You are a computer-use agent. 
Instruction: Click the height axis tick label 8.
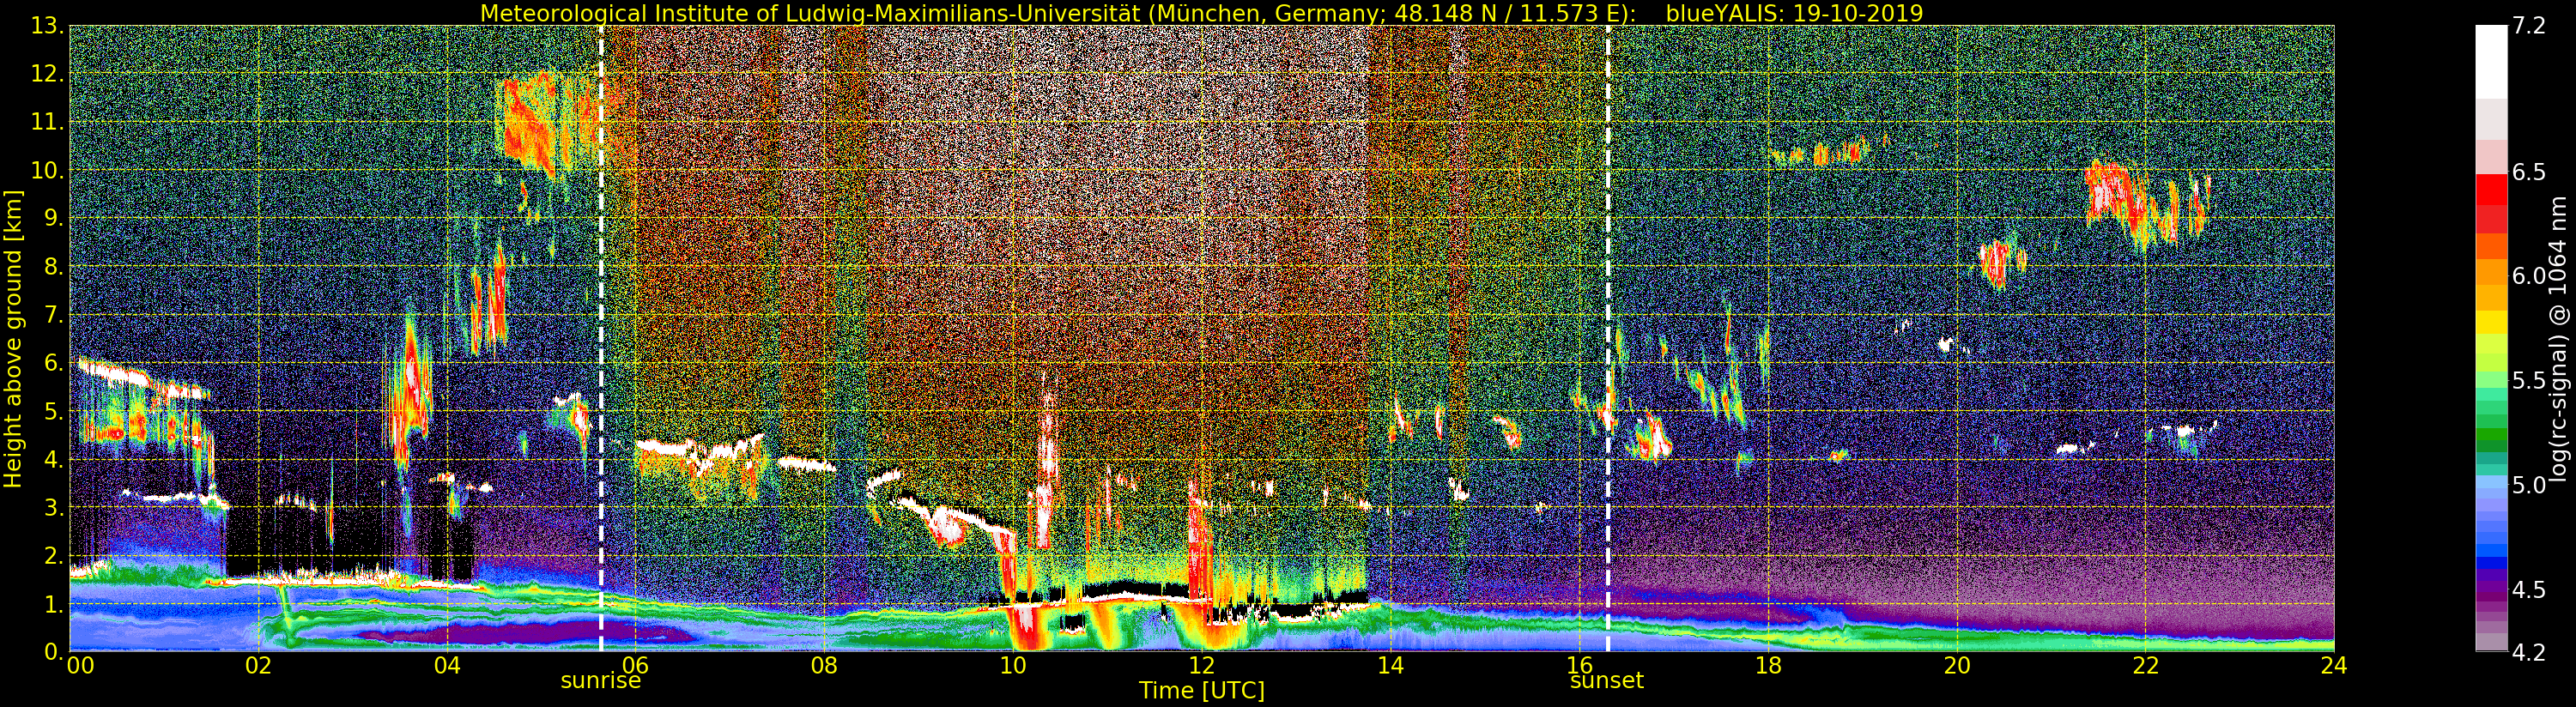pyautogui.click(x=55, y=267)
